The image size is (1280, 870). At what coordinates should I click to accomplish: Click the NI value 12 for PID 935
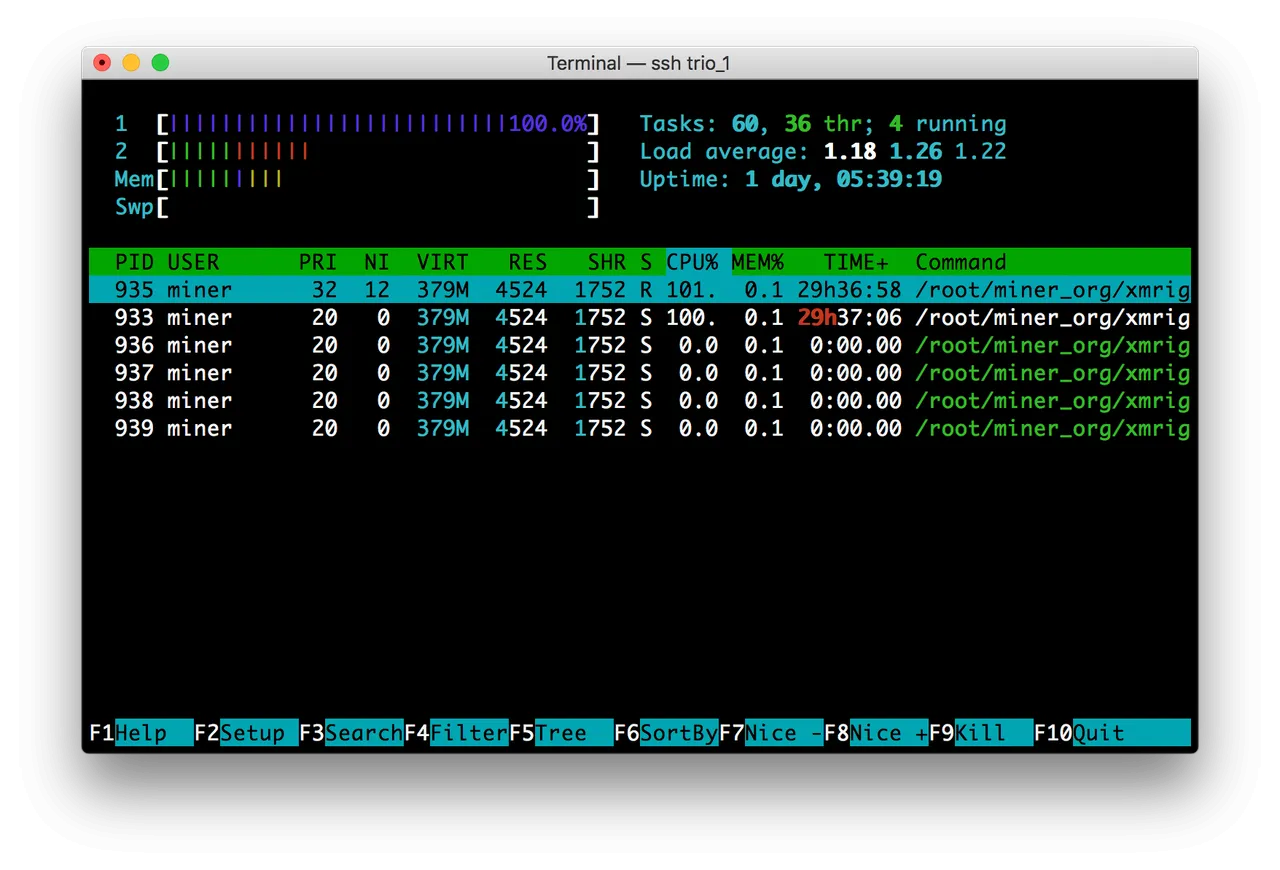coord(377,290)
